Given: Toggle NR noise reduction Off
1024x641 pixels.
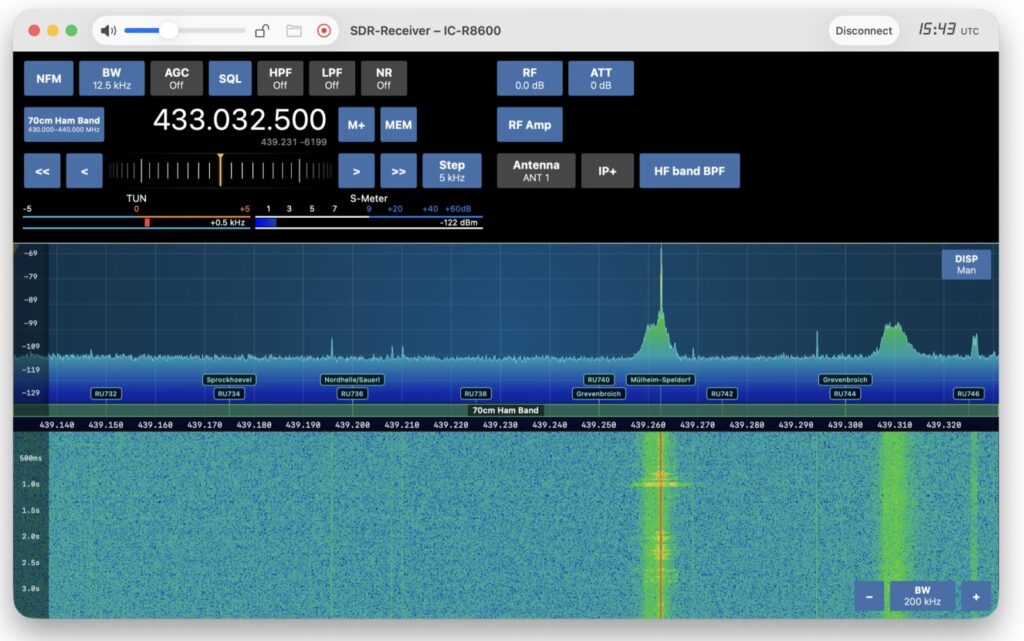Looking at the screenshot, I should click(384, 78).
